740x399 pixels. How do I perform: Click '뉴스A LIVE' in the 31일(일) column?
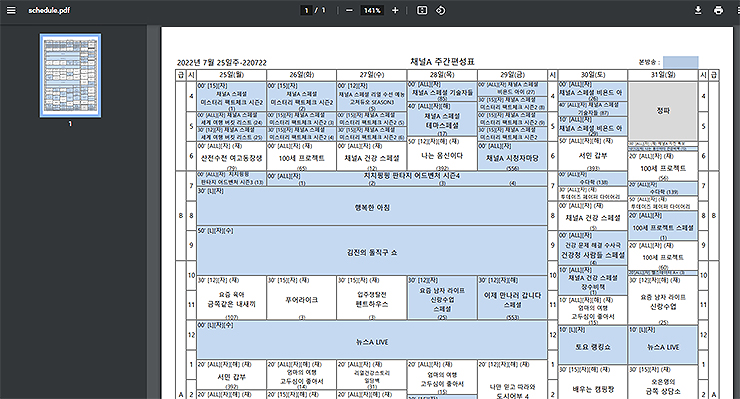point(663,345)
